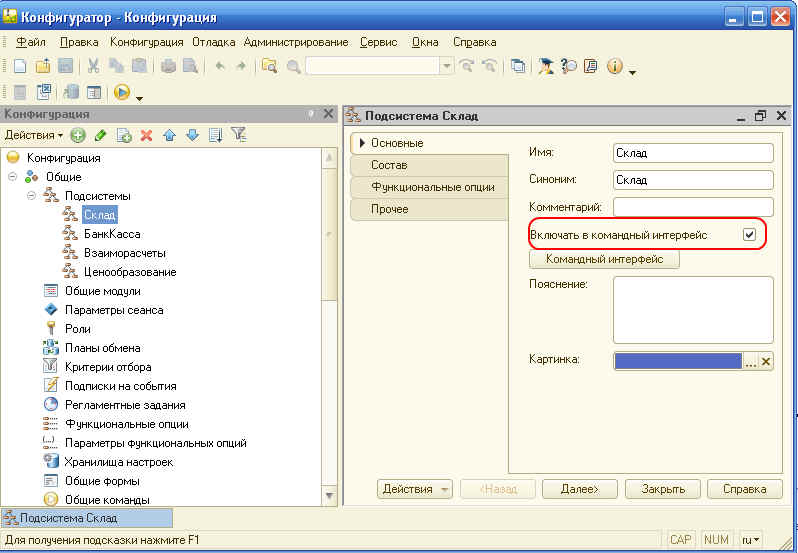The width and height of the screenshot is (798, 553).
Task: Click the Update database configuration icon
Action: coord(71,92)
